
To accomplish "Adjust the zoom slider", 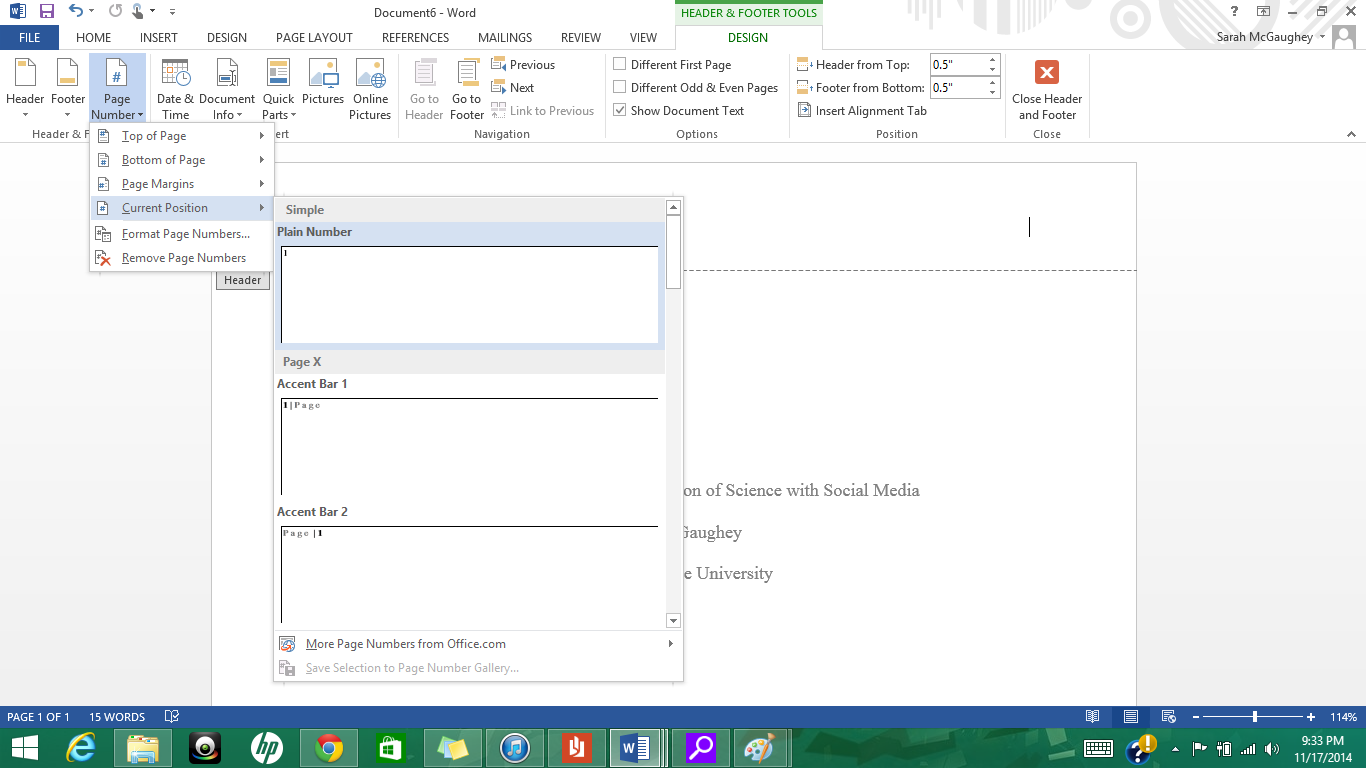I will pos(1253,717).
